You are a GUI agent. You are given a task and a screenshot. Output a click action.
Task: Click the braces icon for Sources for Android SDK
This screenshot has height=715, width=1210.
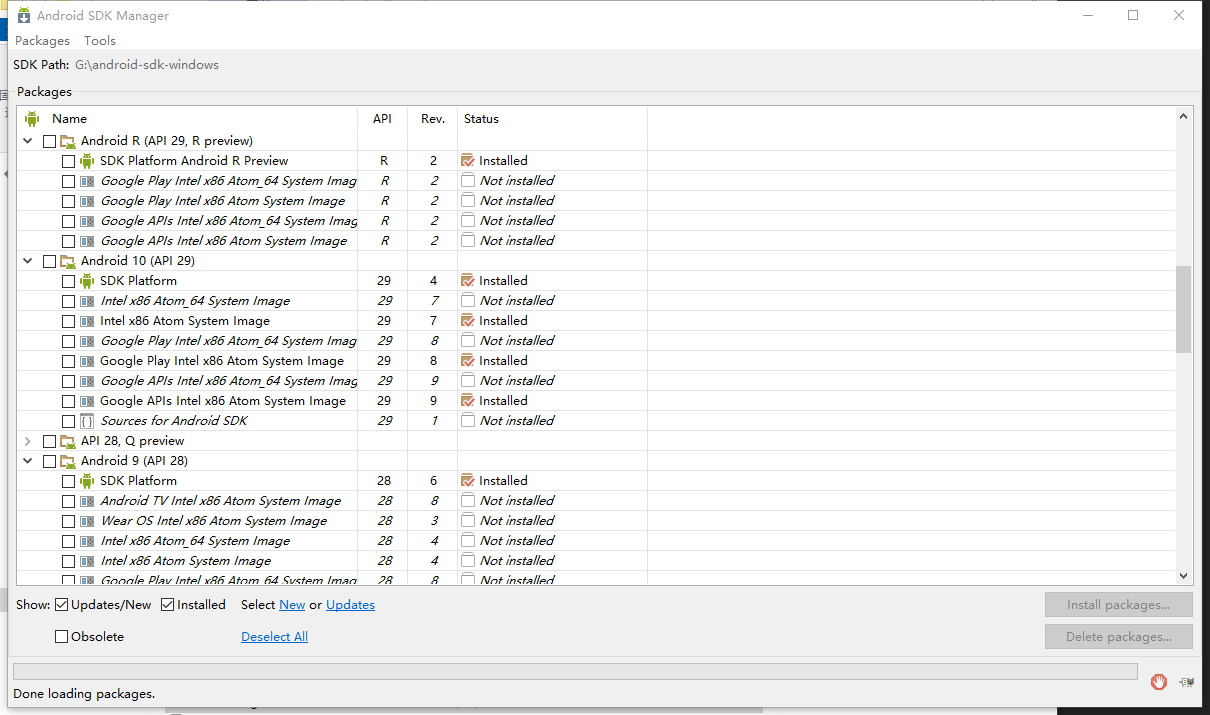(x=87, y=421)
